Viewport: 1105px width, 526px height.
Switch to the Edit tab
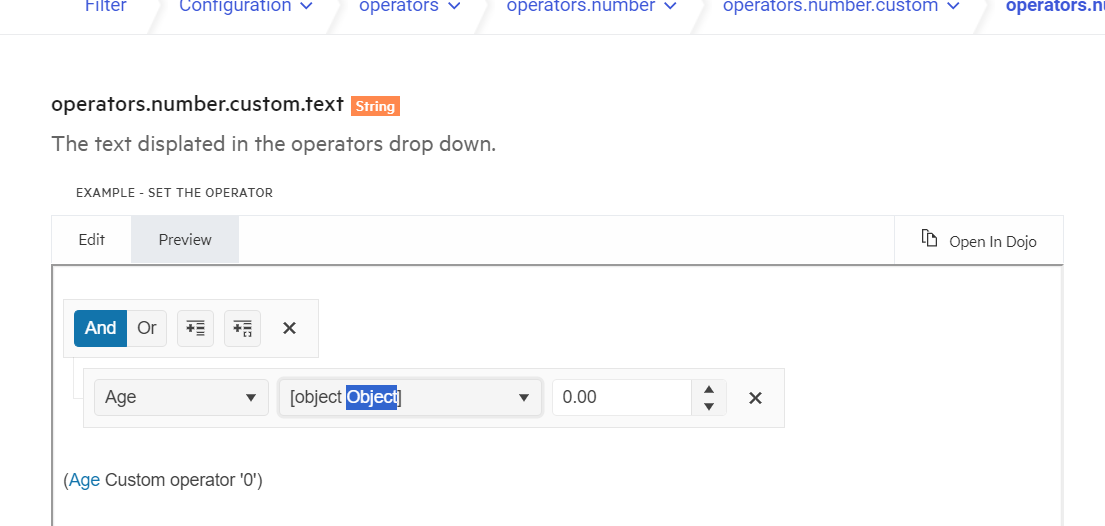coord(92,240)
